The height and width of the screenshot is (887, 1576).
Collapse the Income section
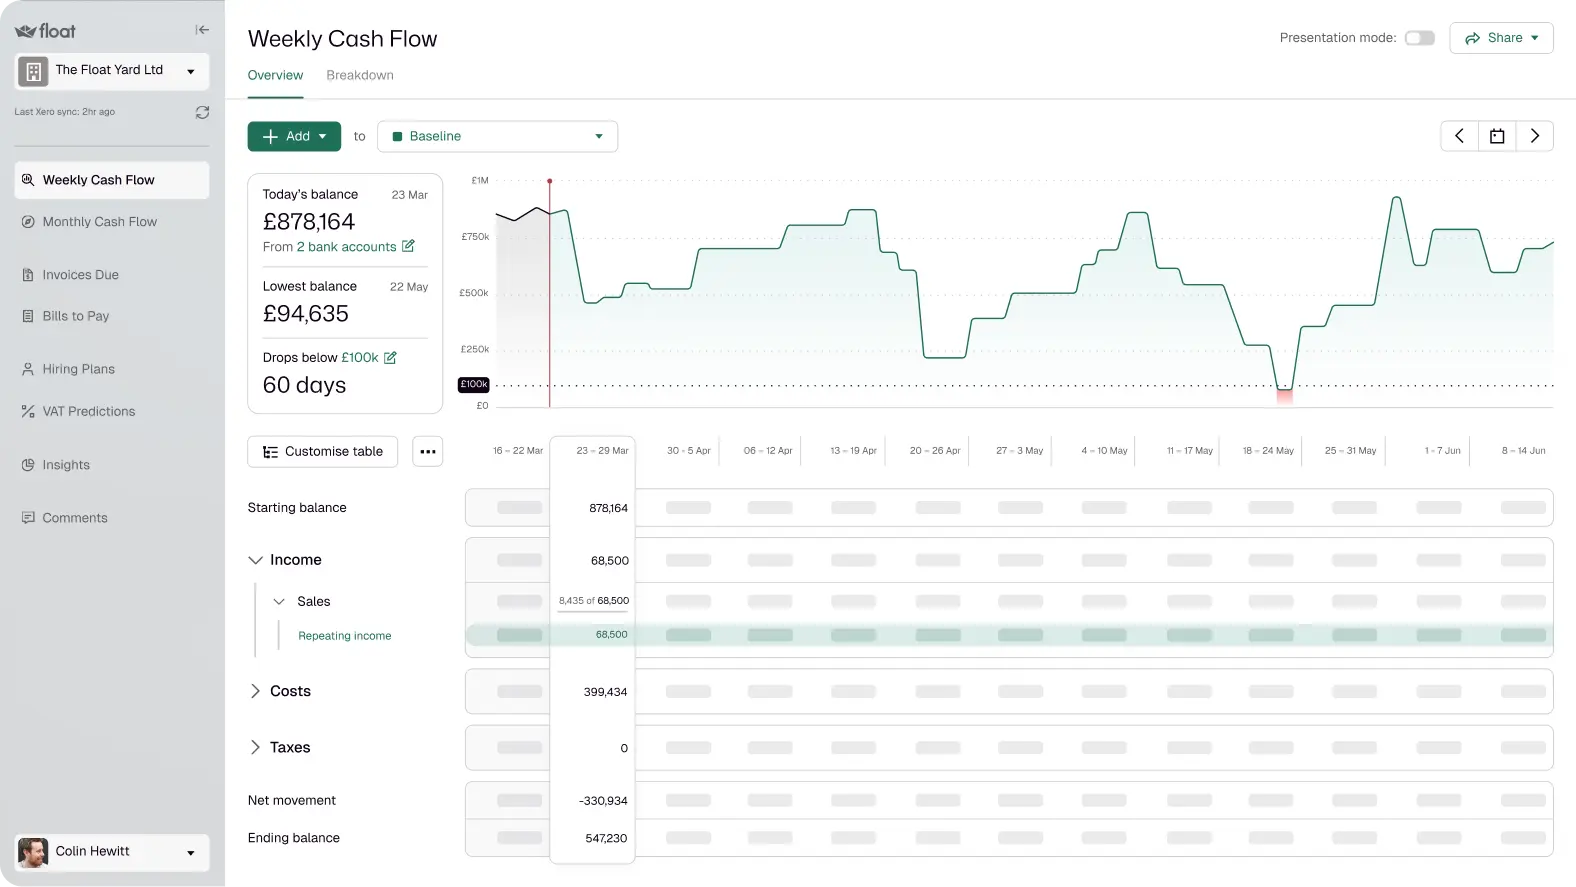[x=255, y=560]
